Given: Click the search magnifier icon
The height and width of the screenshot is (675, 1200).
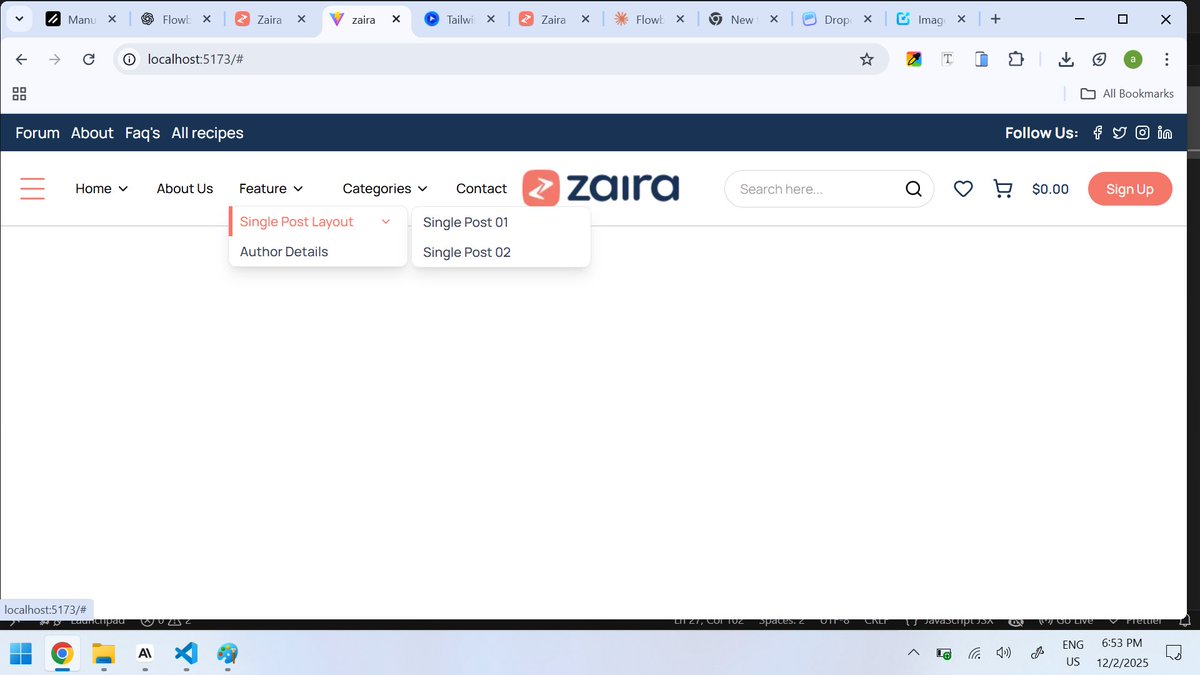Looking at the screenshot, I should (x=913, y=189).
